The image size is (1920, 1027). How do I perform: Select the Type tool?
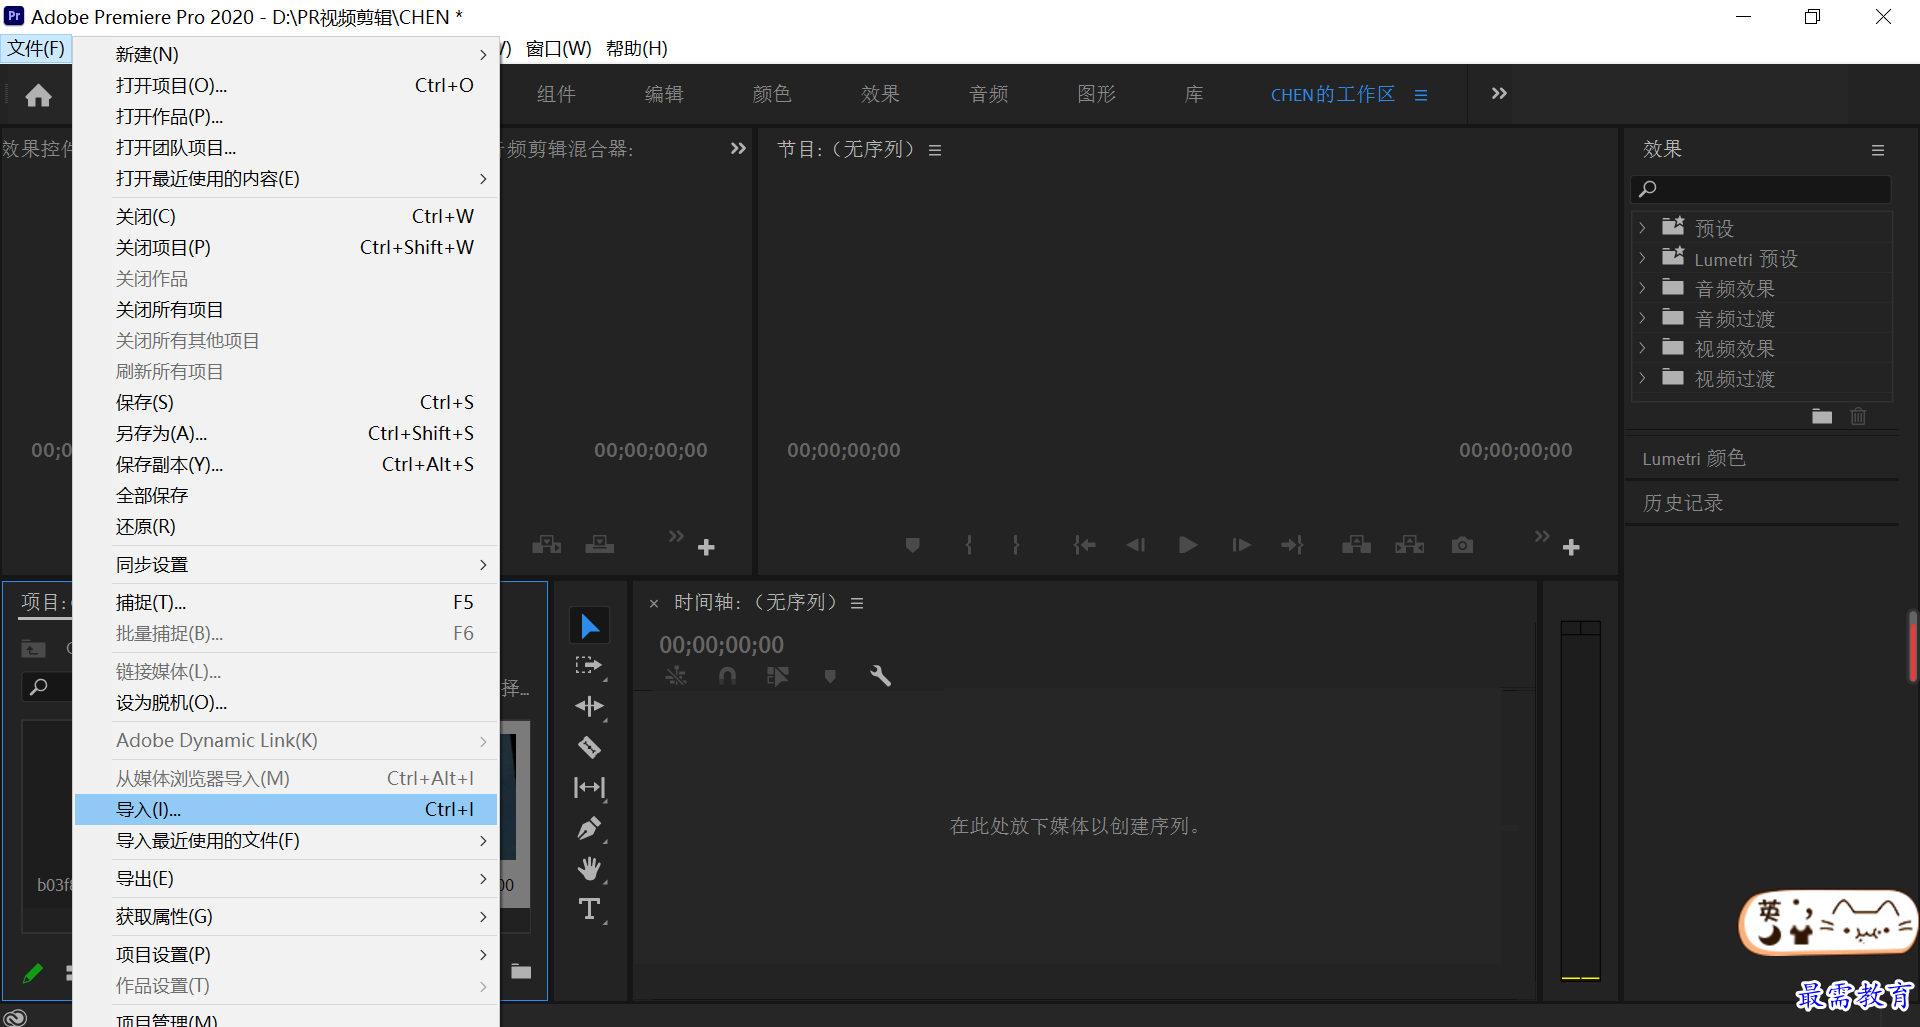589,909
